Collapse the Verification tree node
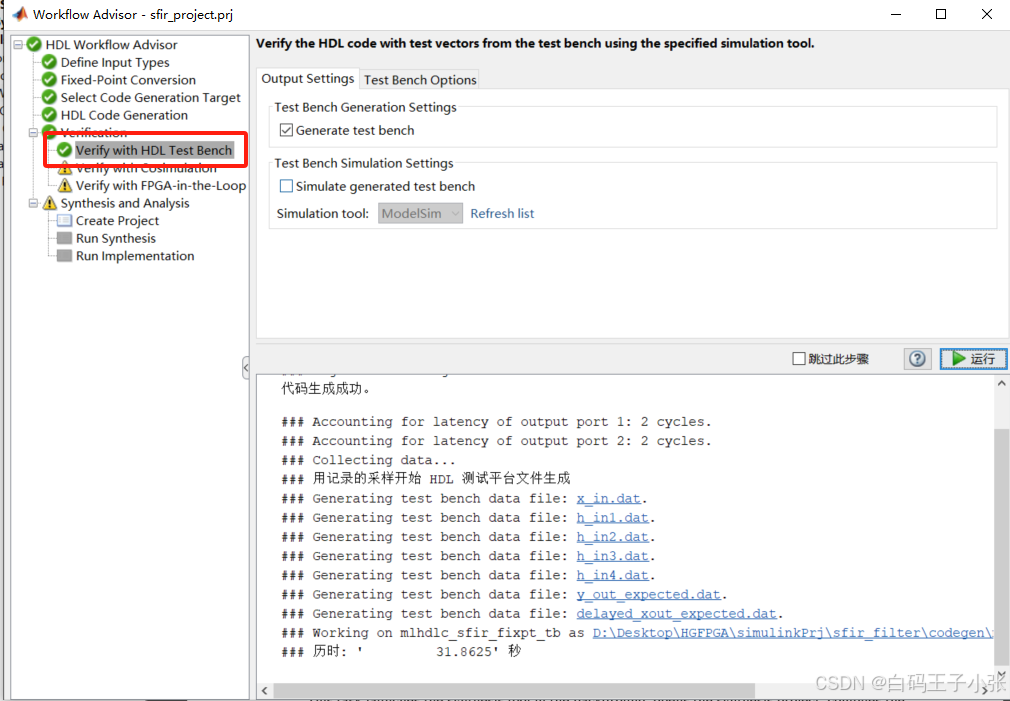Screen dimensions: 1010x701 pyautogui.click(x=33, y=133)
